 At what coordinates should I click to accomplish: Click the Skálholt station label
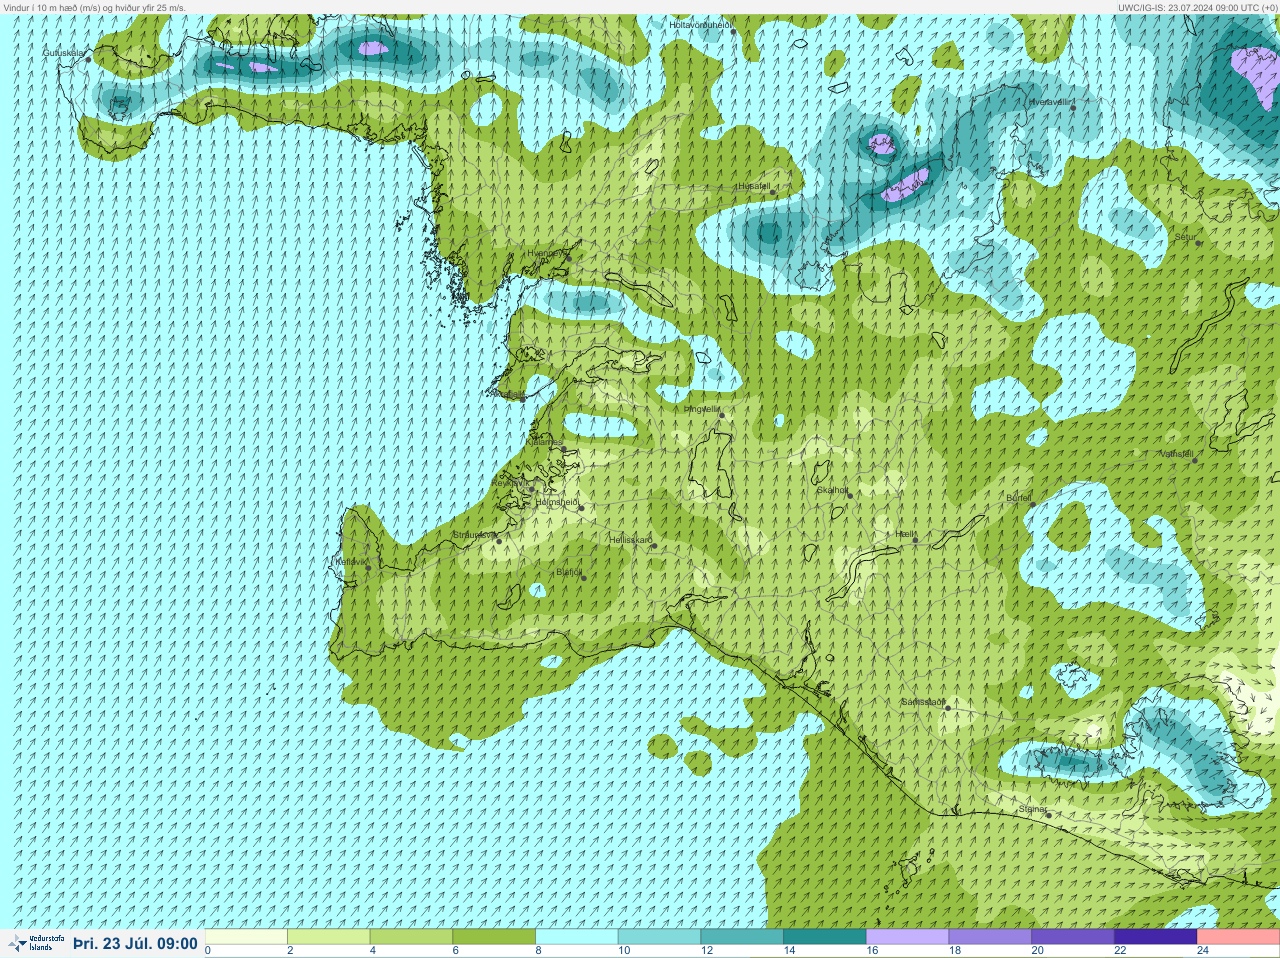[832, 490]
